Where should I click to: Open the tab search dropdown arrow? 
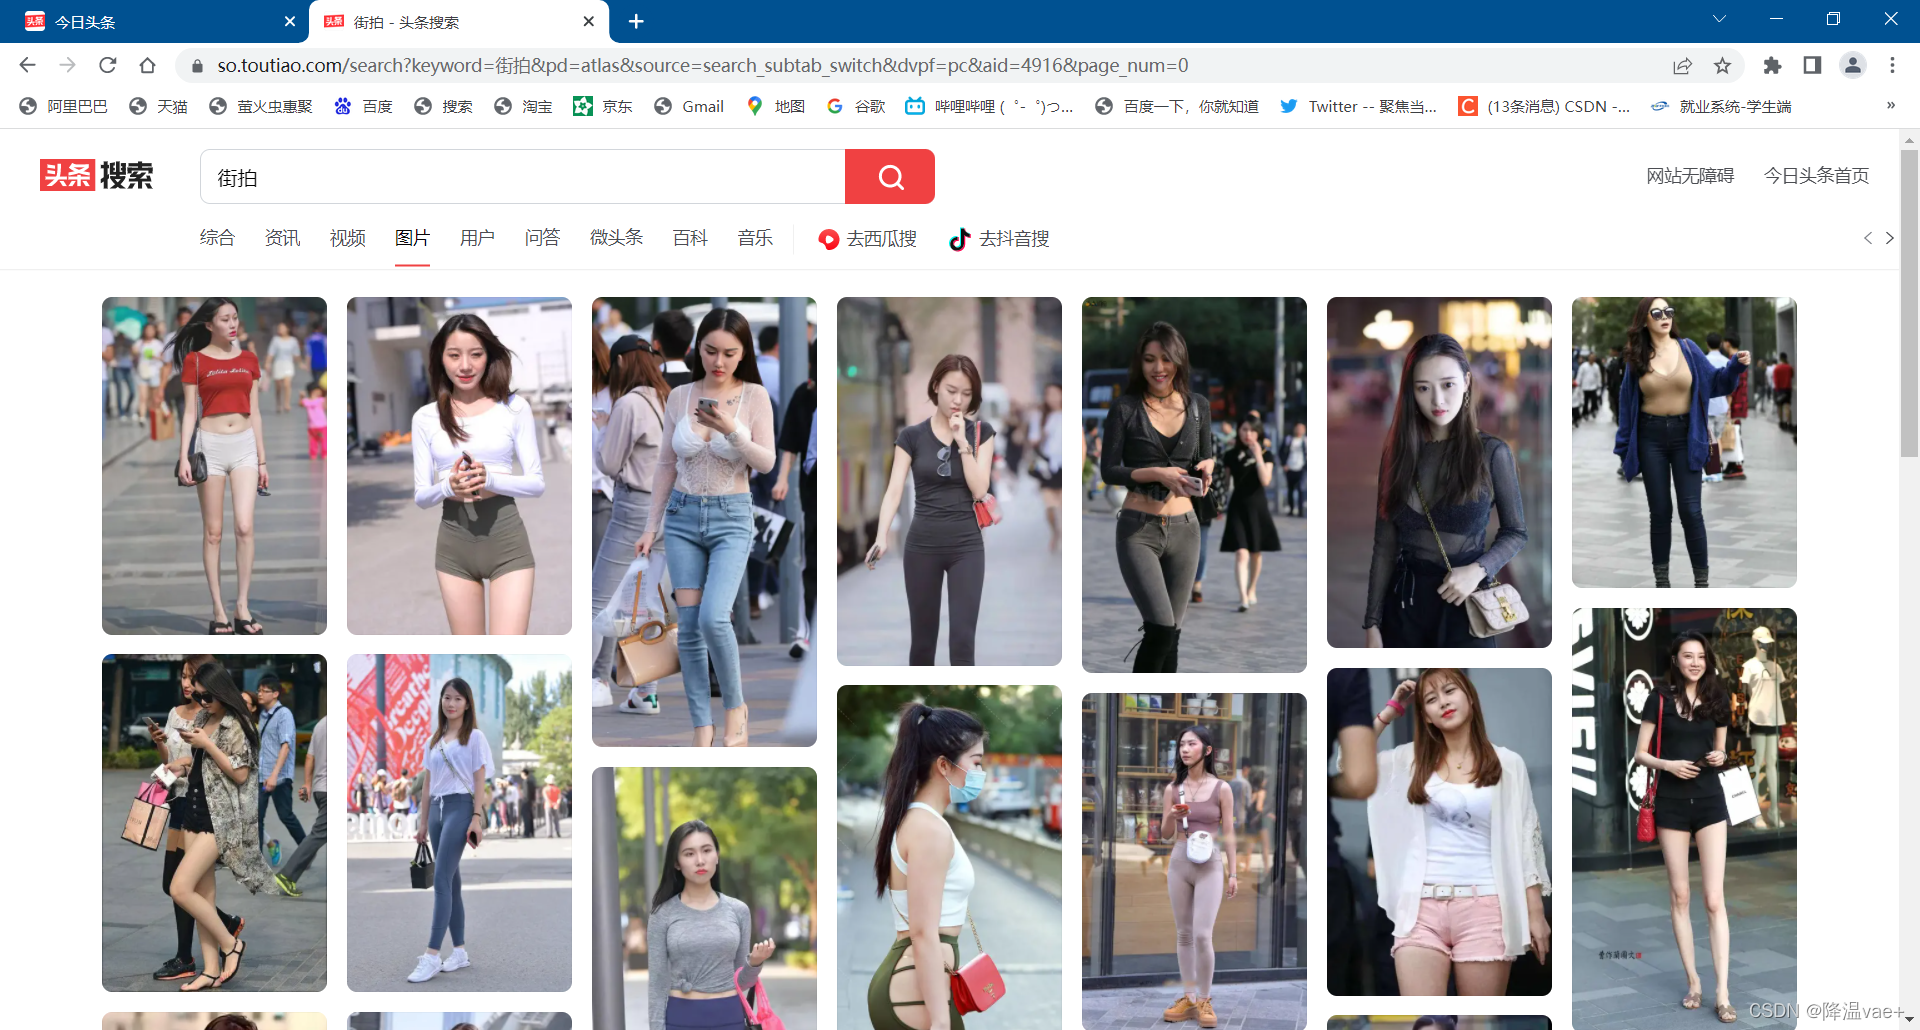(x=1719, y=19)
